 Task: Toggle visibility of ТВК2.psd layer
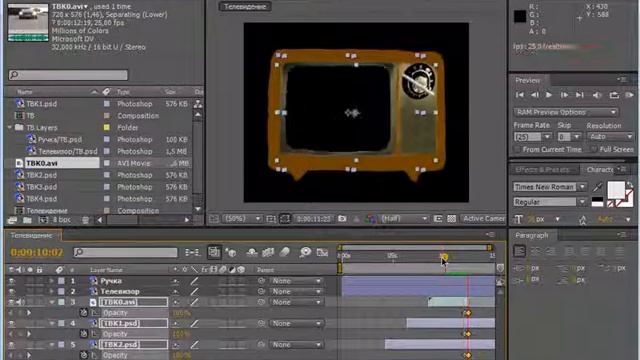point(11,344)
